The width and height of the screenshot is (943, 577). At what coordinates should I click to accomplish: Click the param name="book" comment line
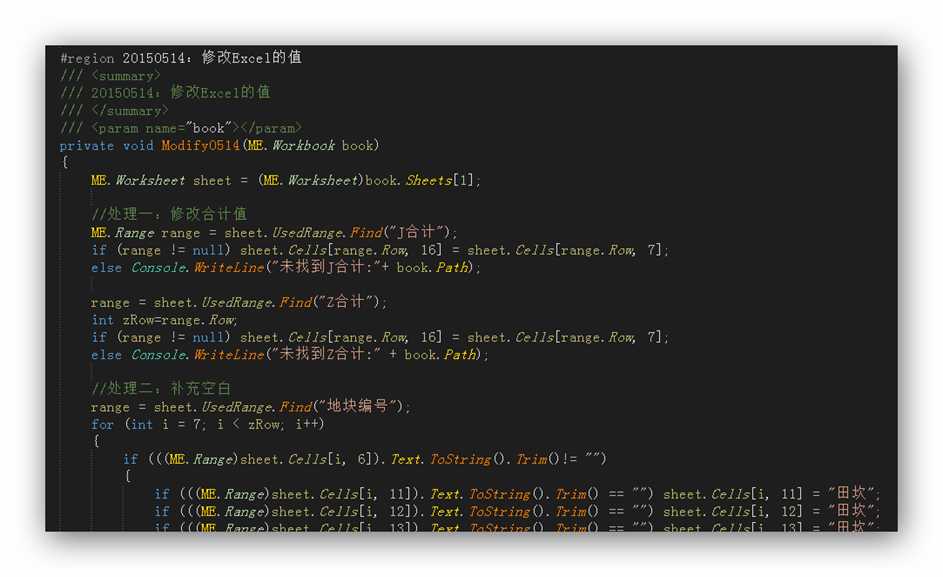click(x=180, y=128)
